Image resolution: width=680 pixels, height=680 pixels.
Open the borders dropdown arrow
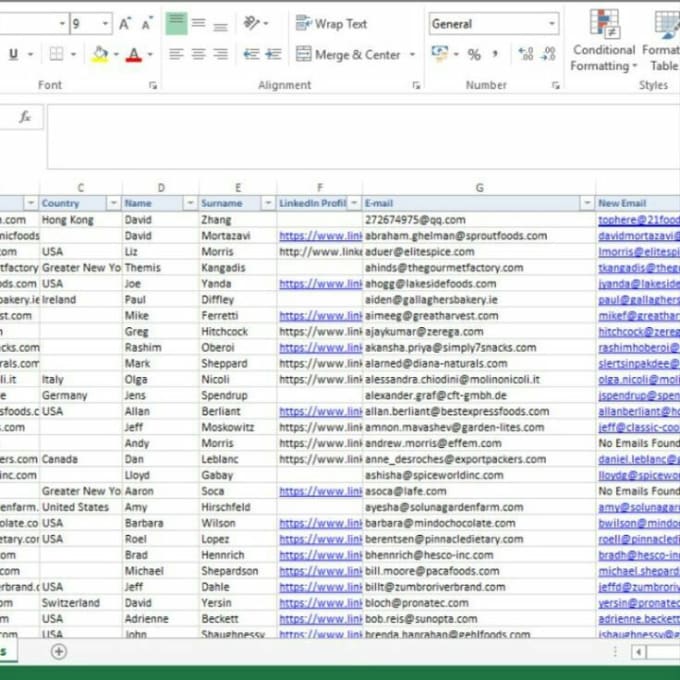point(73,55)
